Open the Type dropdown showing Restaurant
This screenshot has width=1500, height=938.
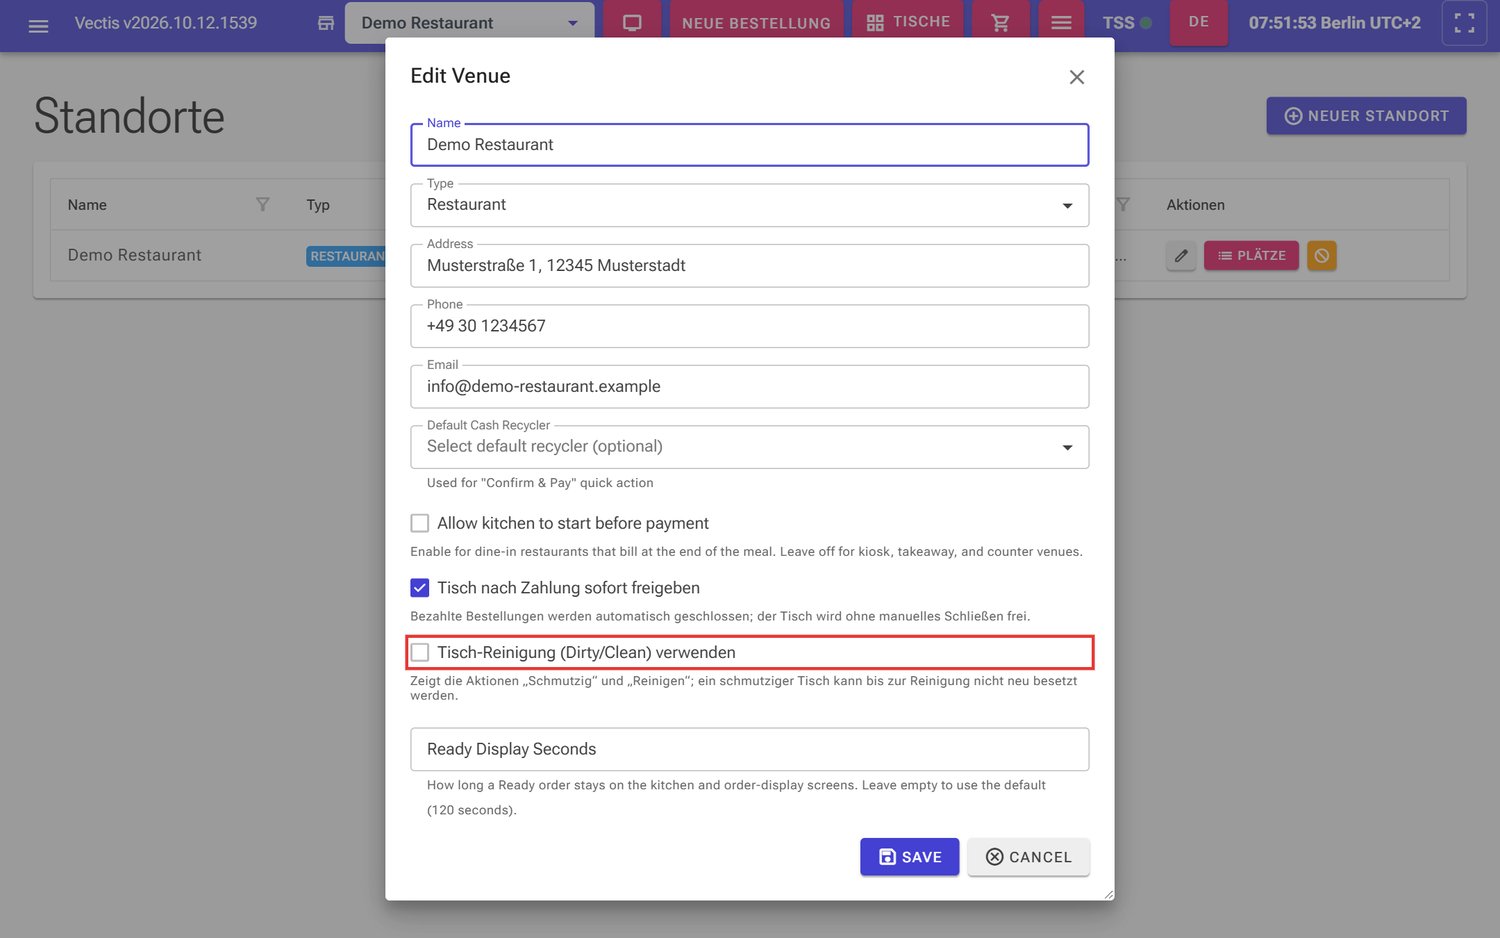(x=749, y=205)
